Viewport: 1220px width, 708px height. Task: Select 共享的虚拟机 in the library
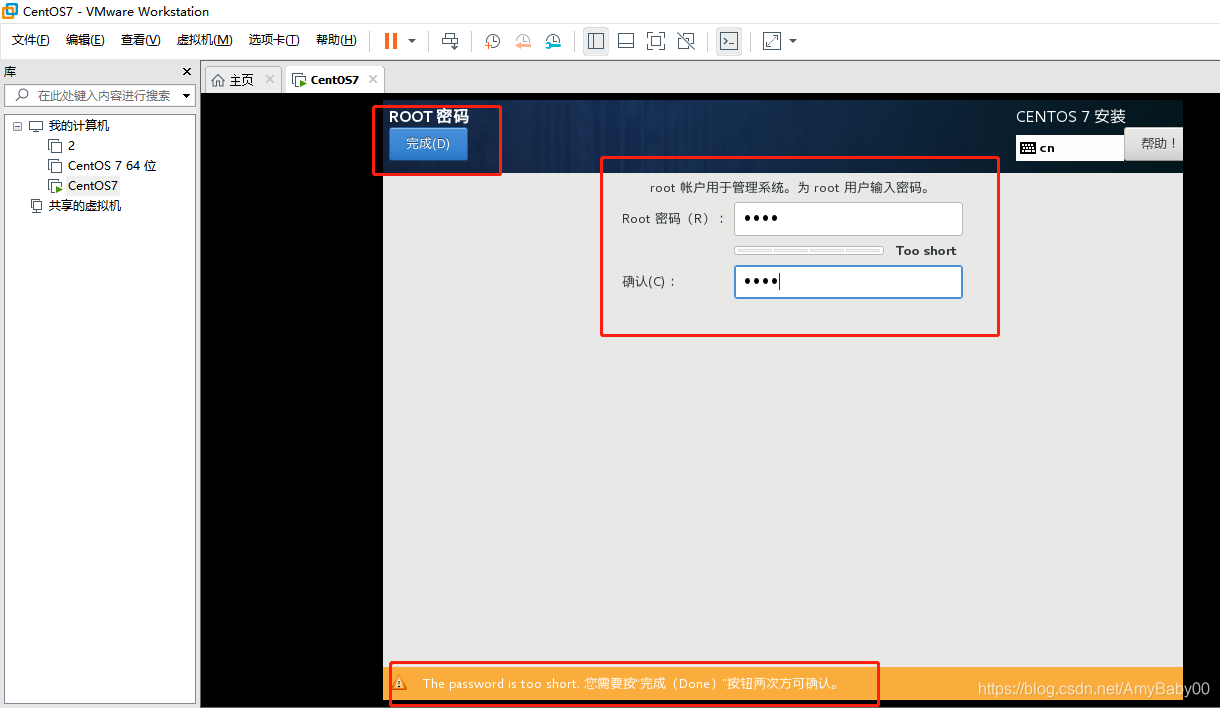click(85, 206)
